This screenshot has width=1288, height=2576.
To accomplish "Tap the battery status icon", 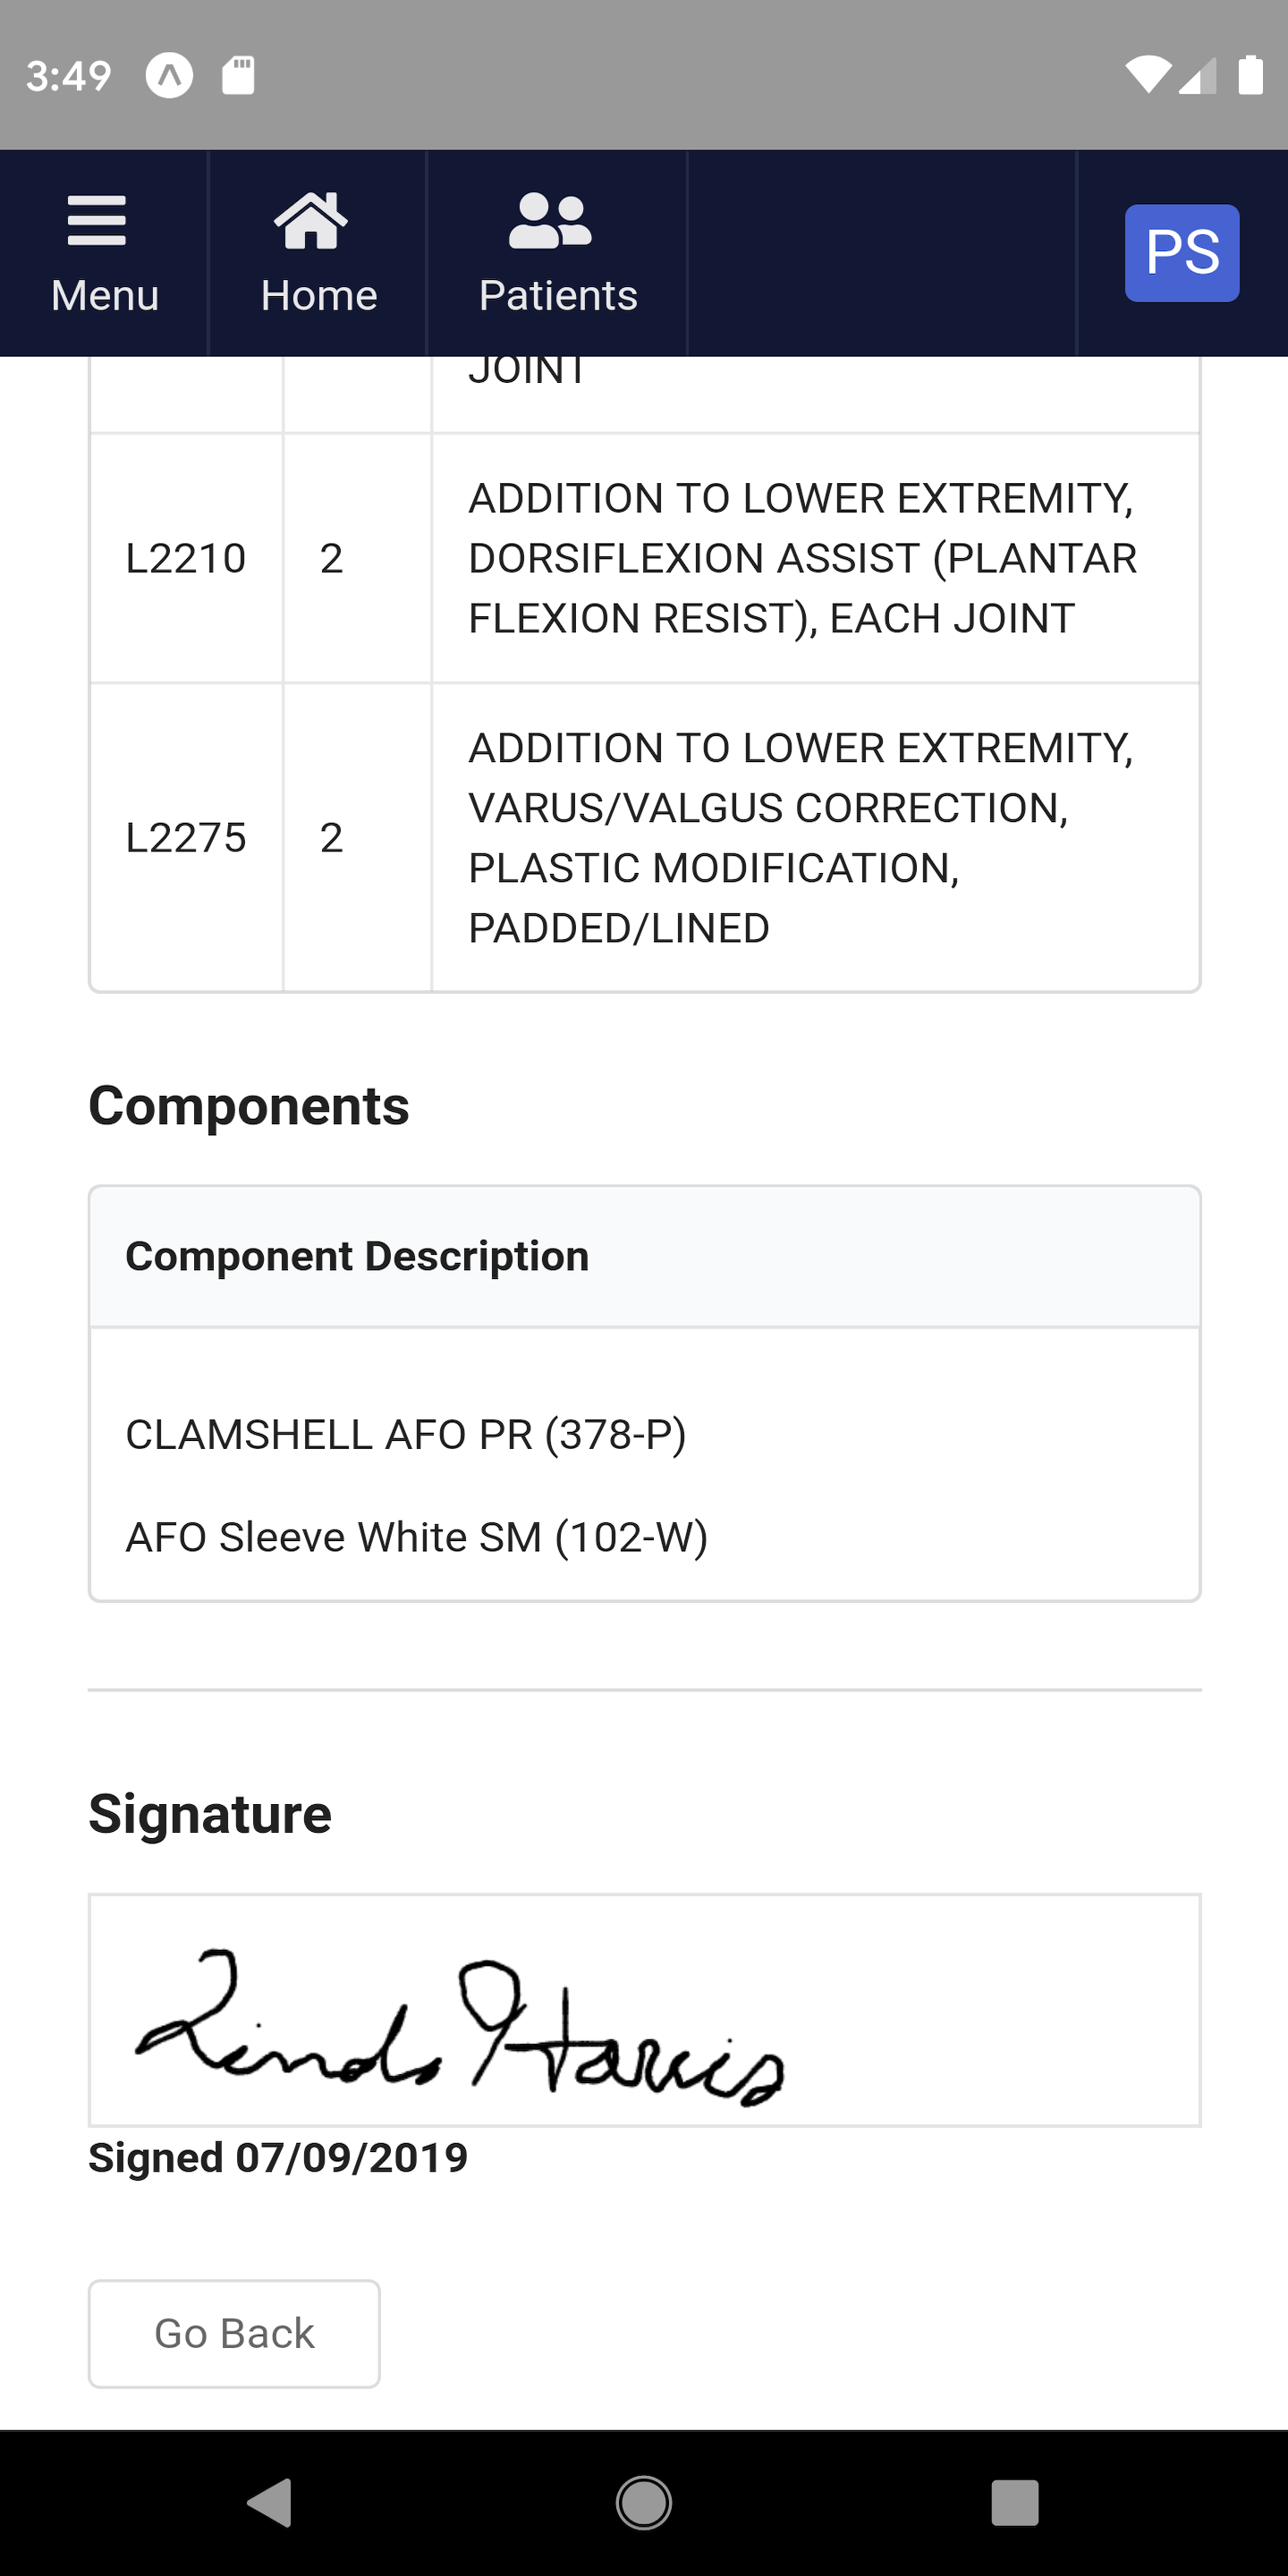I will [x=1250, y=76].
